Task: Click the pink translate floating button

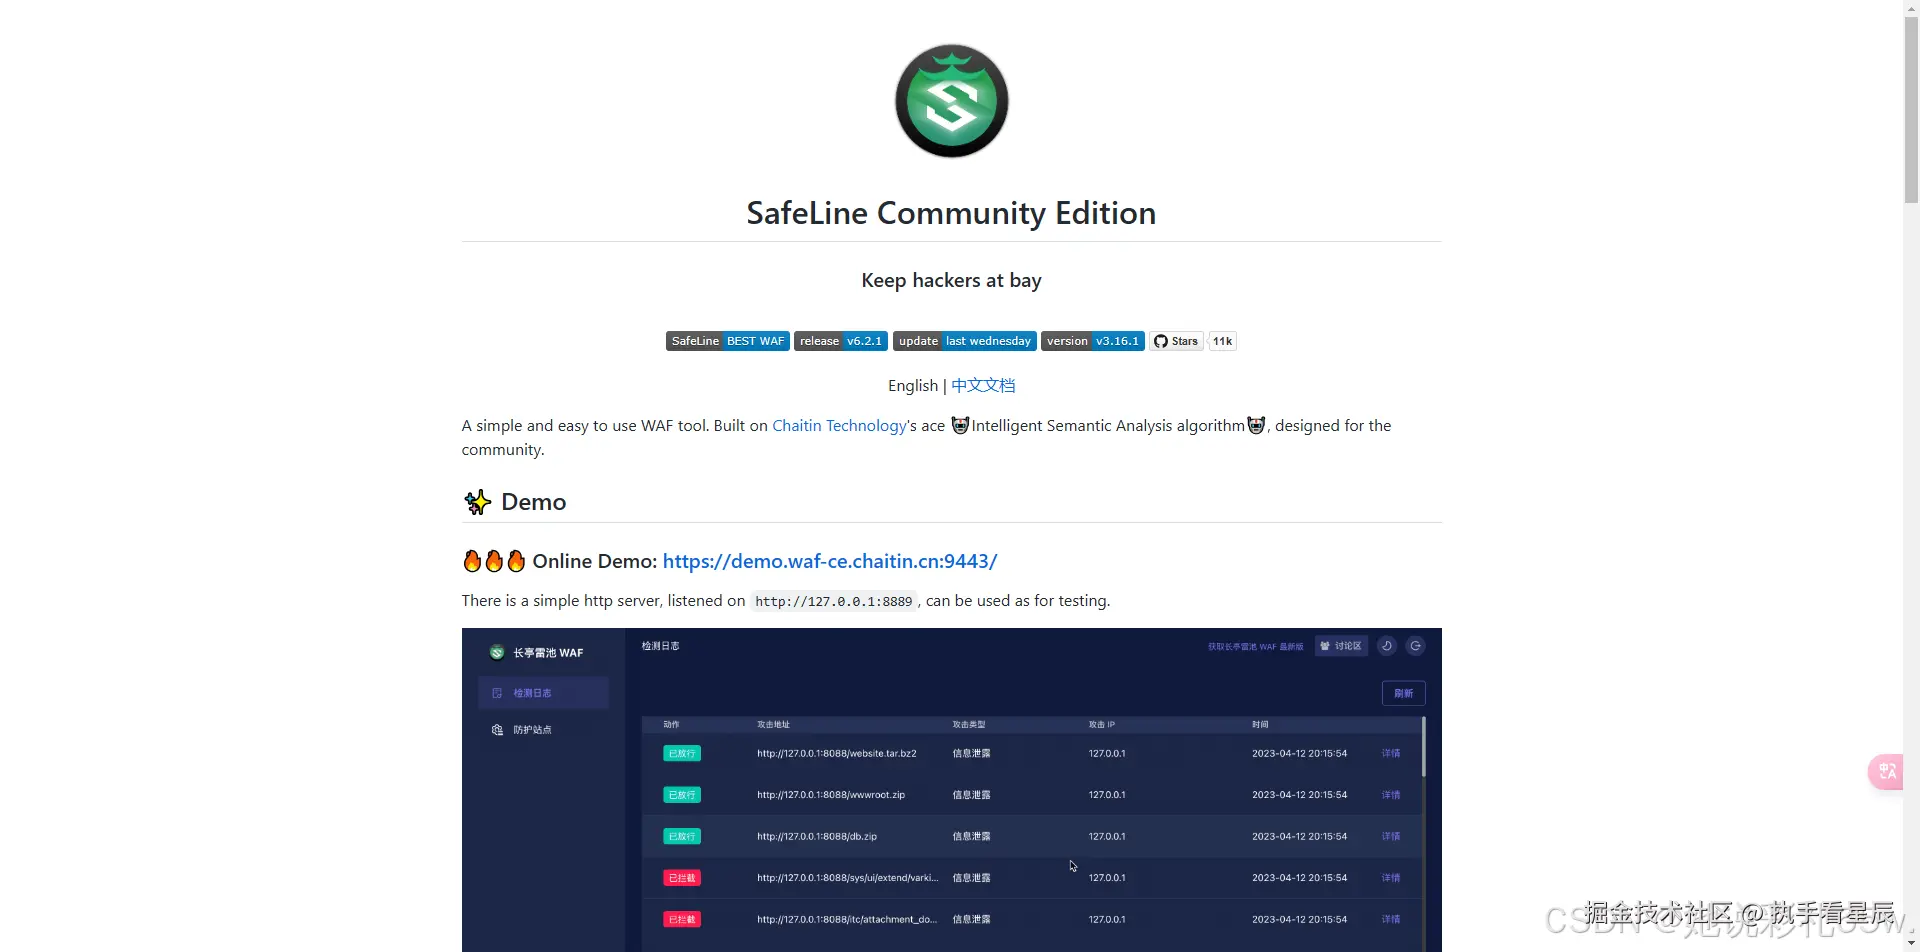Action: click(1886, 771)
